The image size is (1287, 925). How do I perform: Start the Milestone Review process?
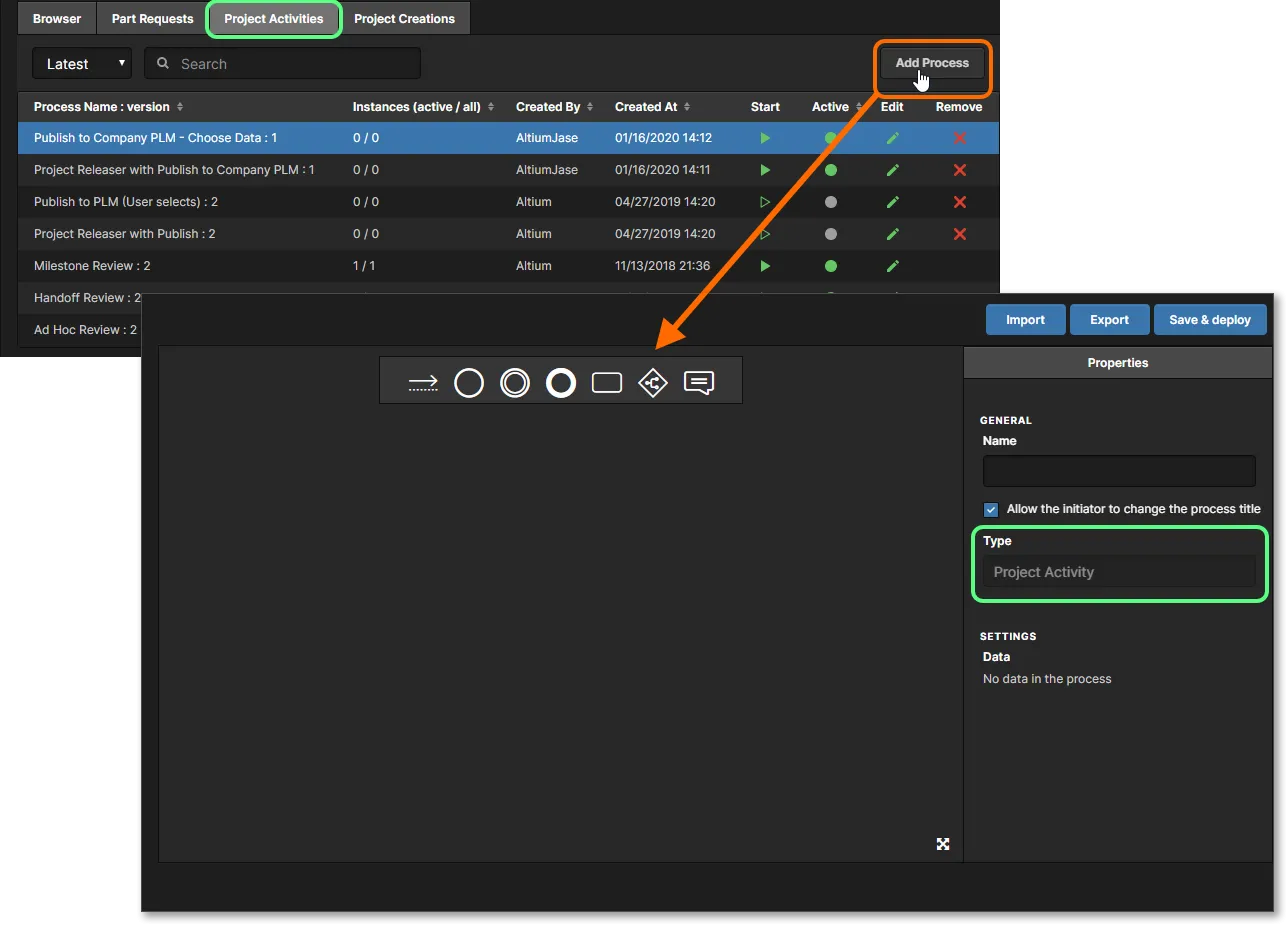(765, 266)
